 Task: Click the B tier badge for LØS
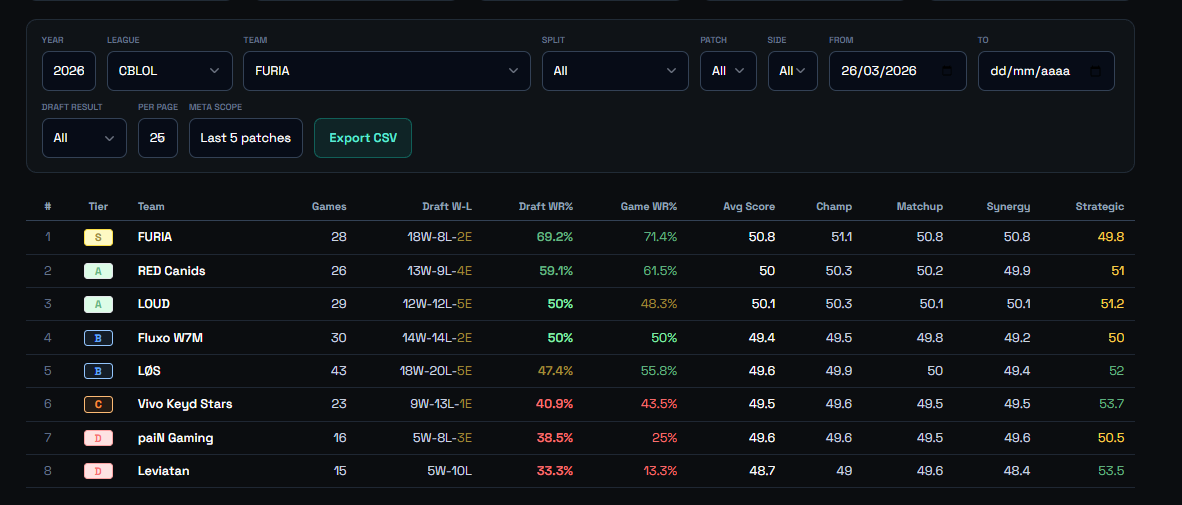(98, 371)
